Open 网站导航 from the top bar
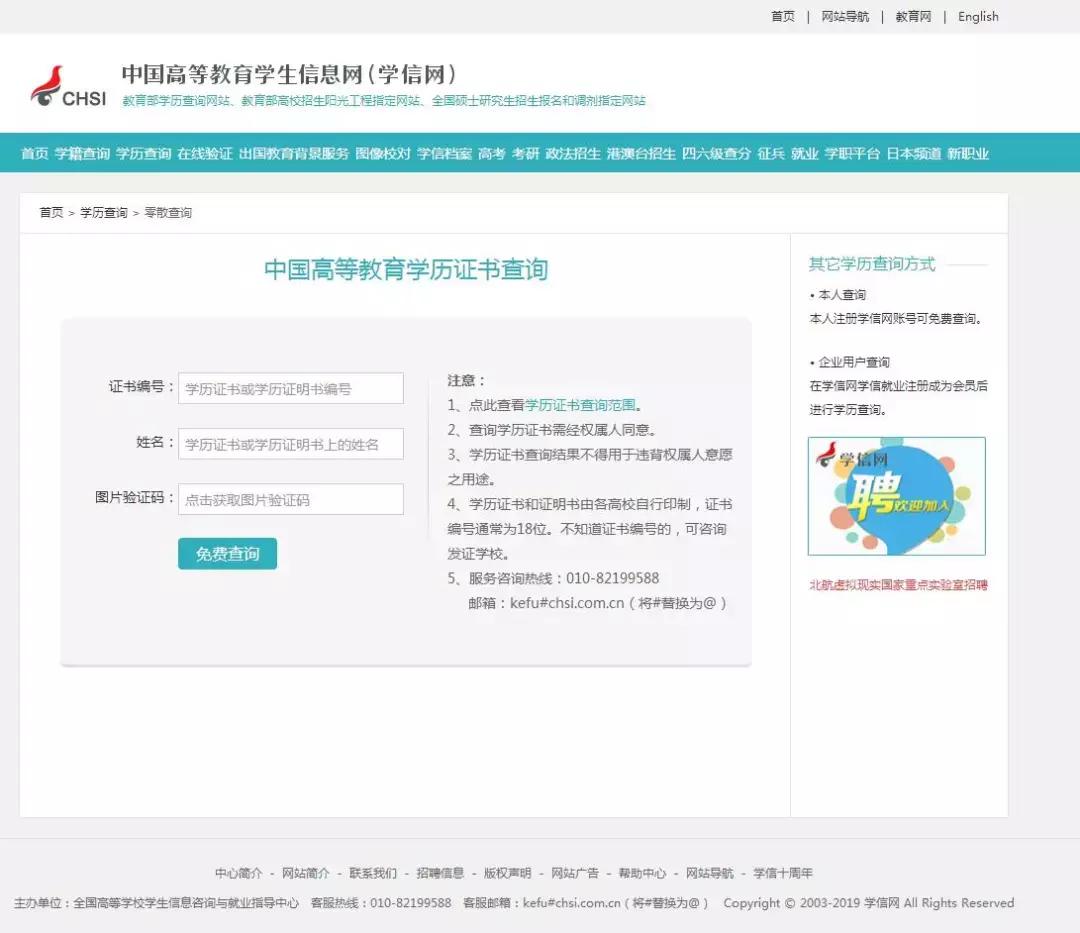The width and height of the screenshot is (1080, 933). (x=843, y=16)
